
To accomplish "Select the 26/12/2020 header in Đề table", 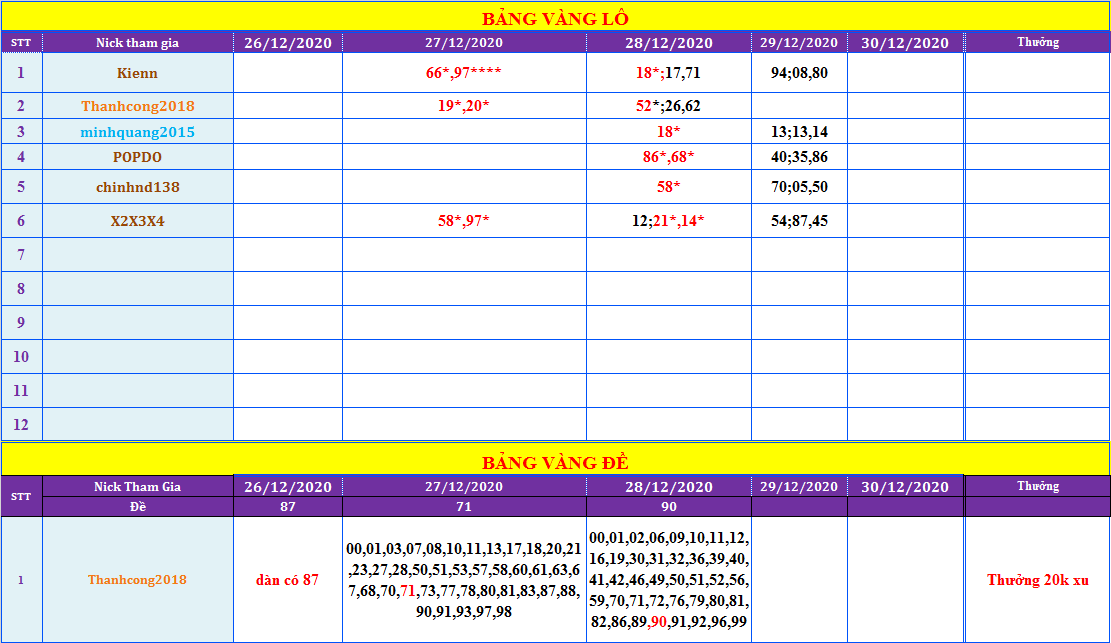I will coord(288,487).
